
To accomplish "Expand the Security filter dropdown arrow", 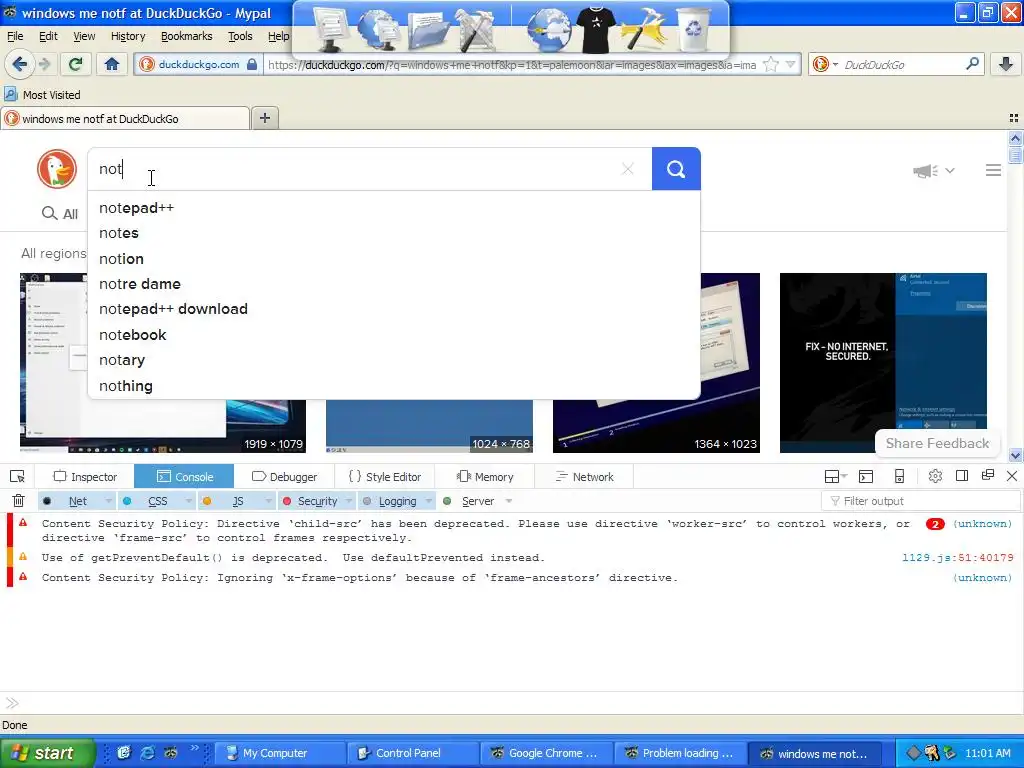I will pyautogui.click(x=349, y=501).
